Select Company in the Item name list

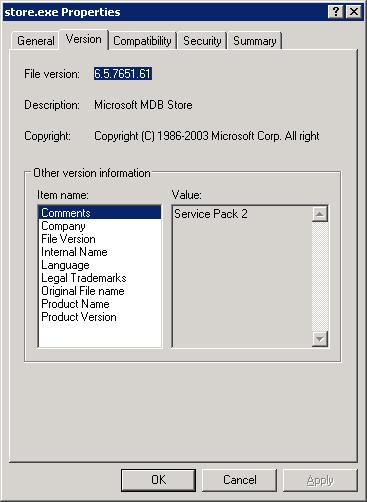pyautogui.click(x=100, y=226)
